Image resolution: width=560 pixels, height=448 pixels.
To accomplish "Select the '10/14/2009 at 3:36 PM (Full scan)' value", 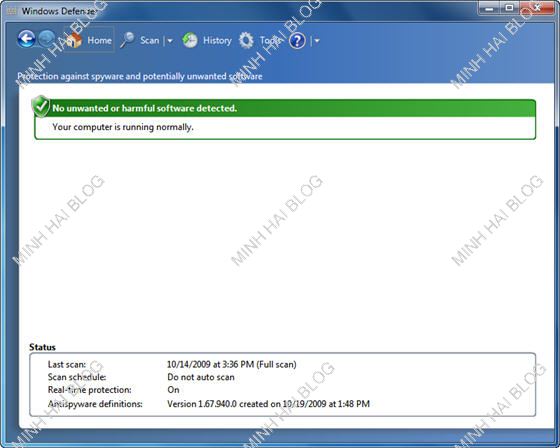I will tap(232, 364).
